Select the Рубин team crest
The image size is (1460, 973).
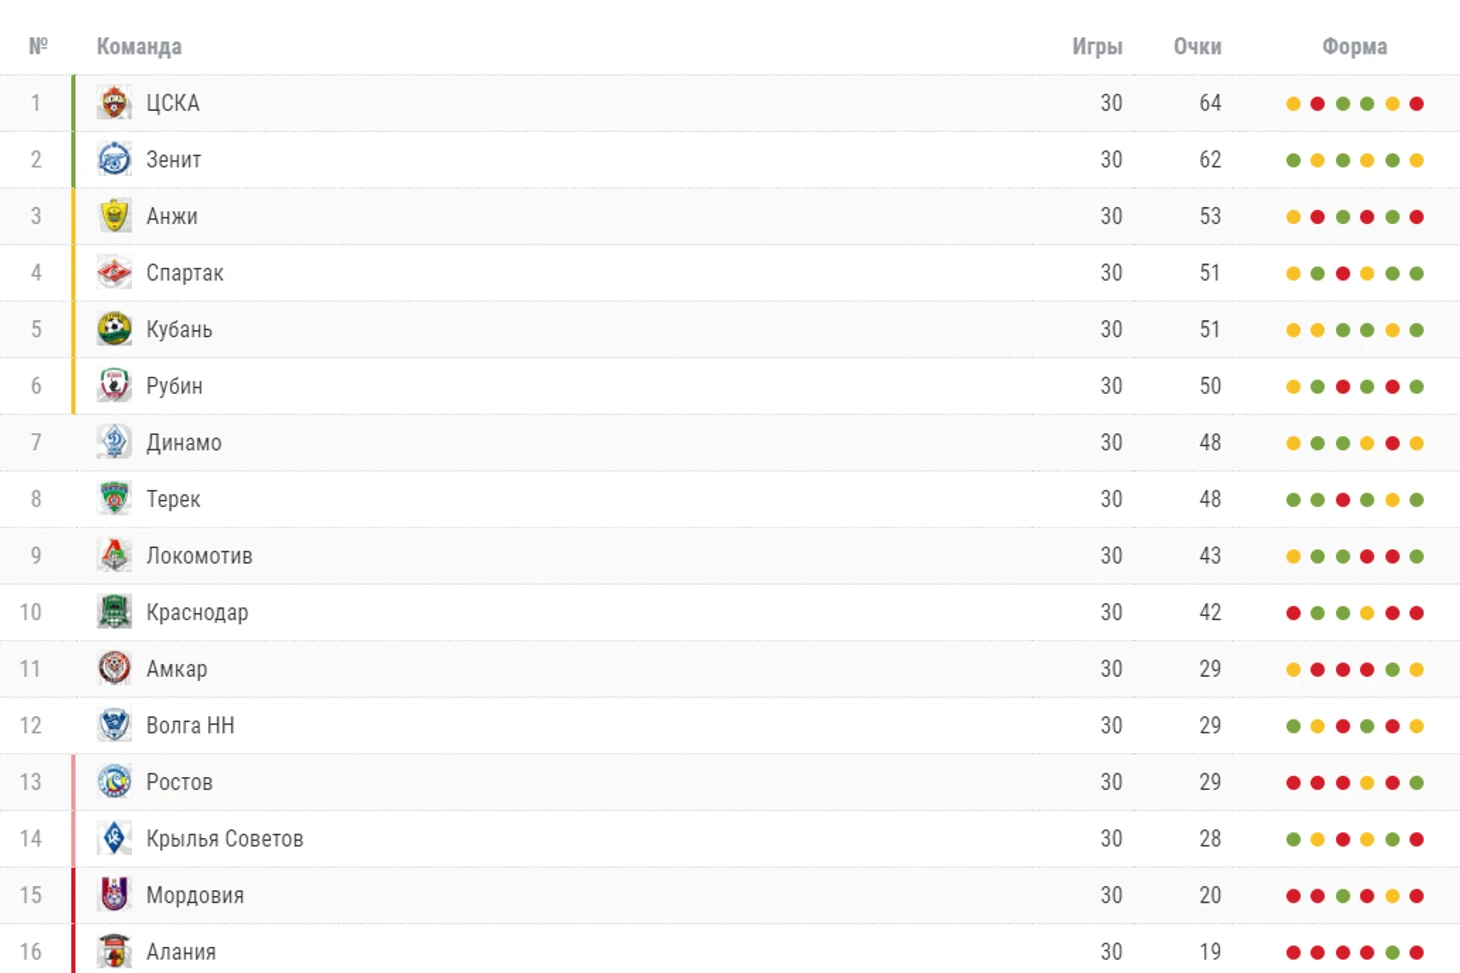coord(114,386)
